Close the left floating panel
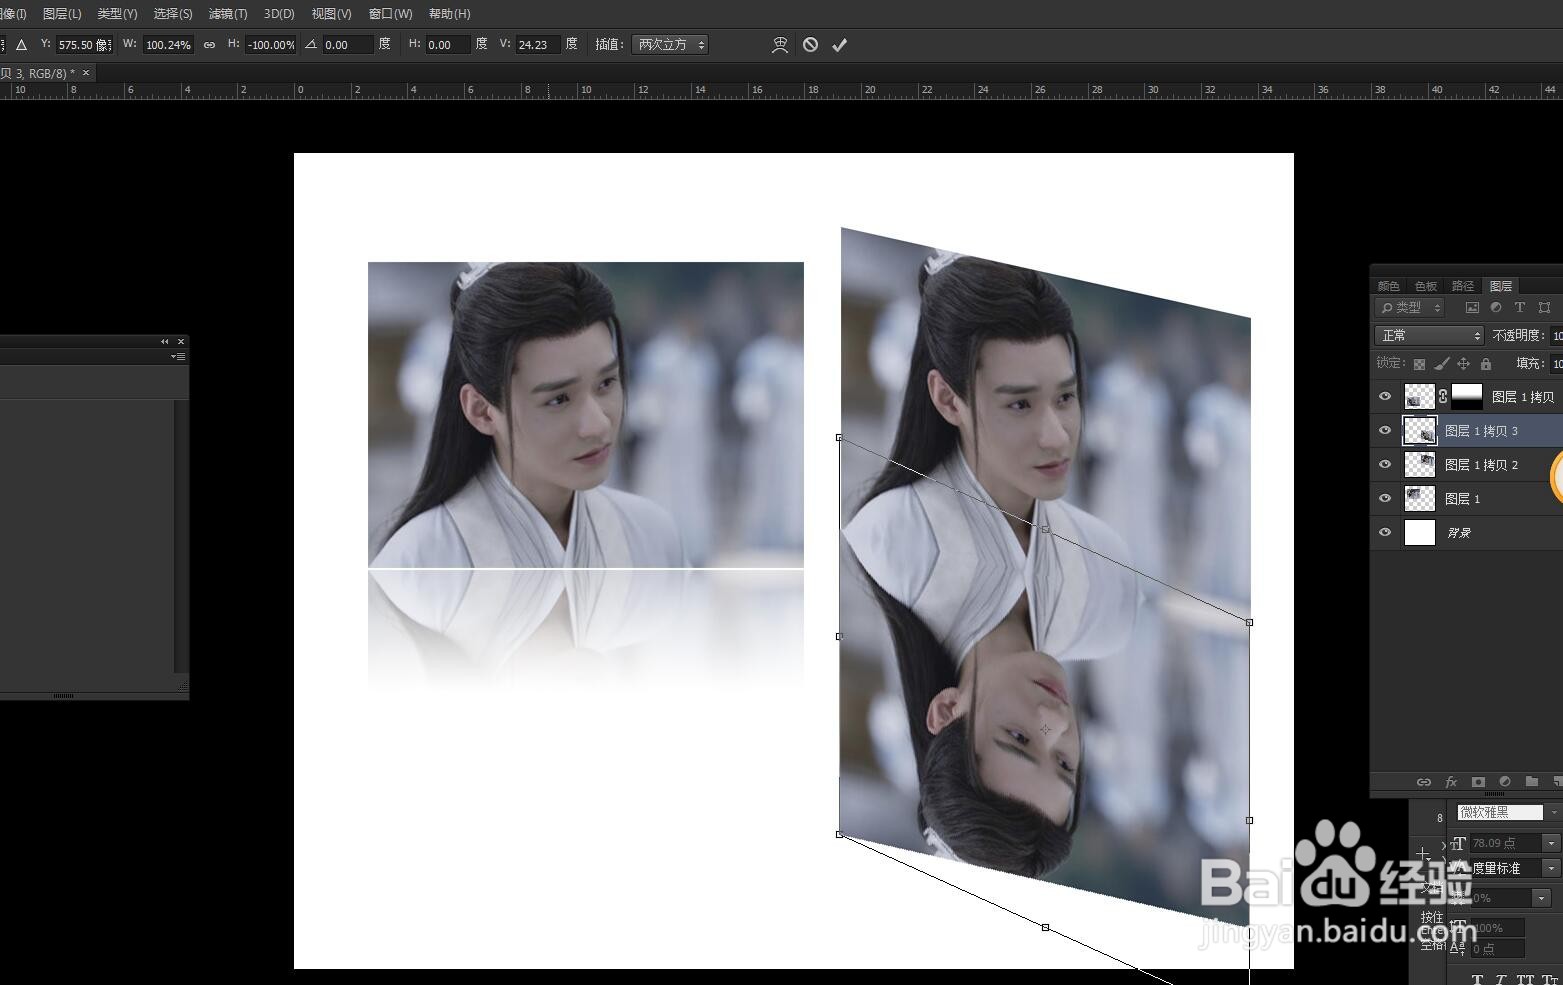1563x985 pixels. pos(181,342)
